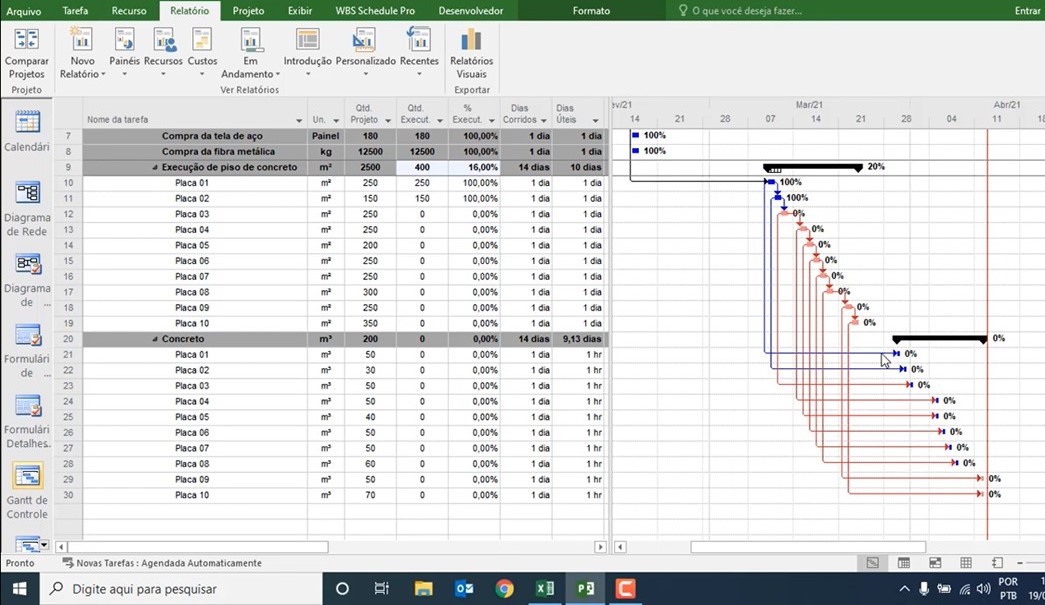Click the volume tray icon
Image resolution: width=1045 pixels, height=605 pixels.
tap(983, 589)
